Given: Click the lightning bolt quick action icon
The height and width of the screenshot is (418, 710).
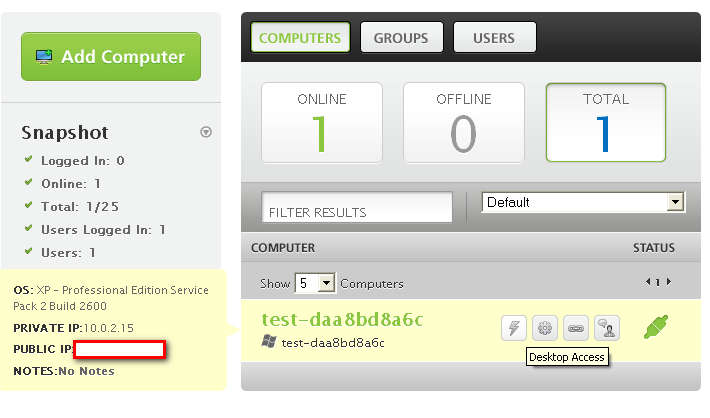Looking at the screenshot, I should coord(514,328).
